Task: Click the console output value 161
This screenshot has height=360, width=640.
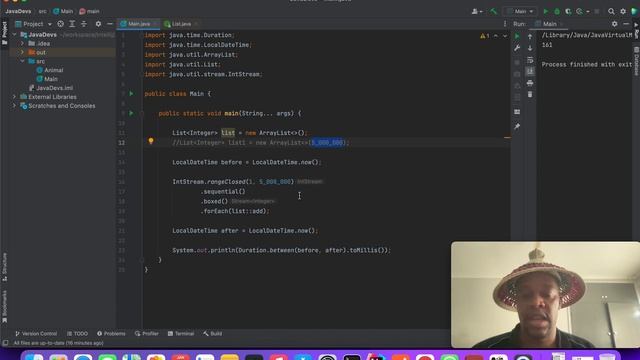Action: point(547,45)
